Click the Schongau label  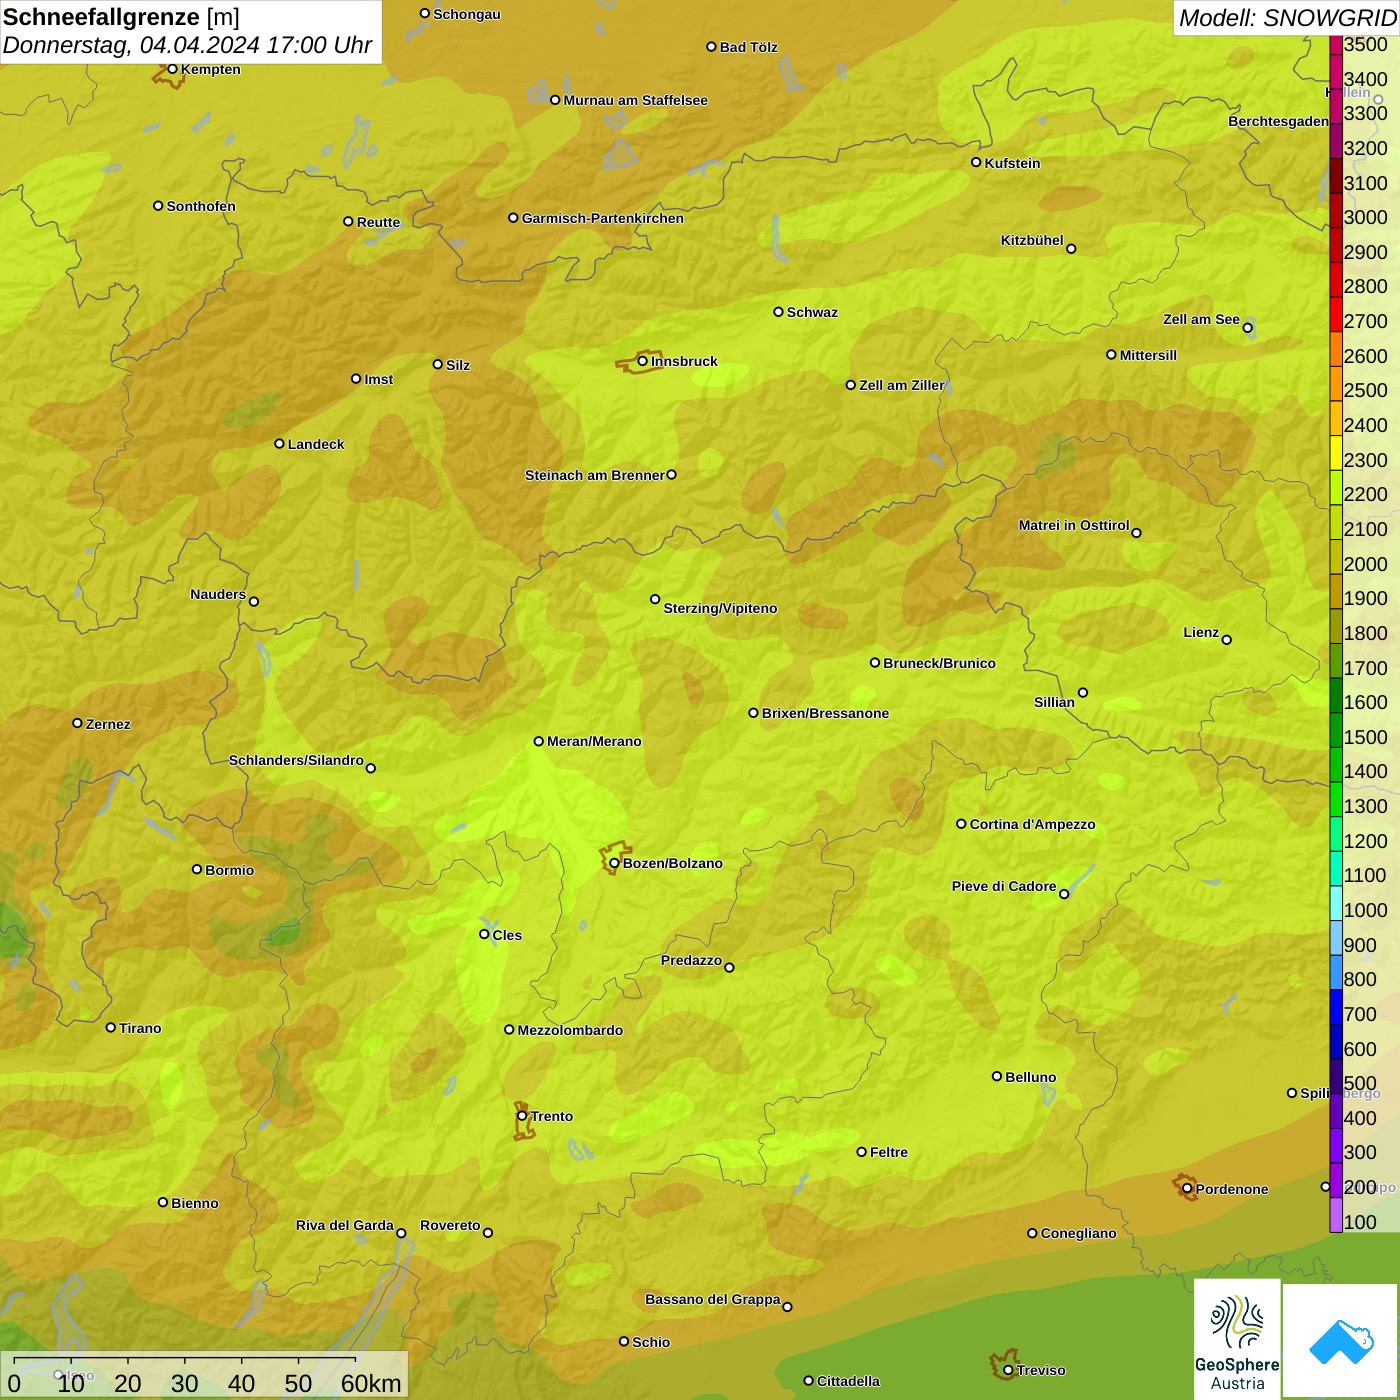tap(466, 14)
